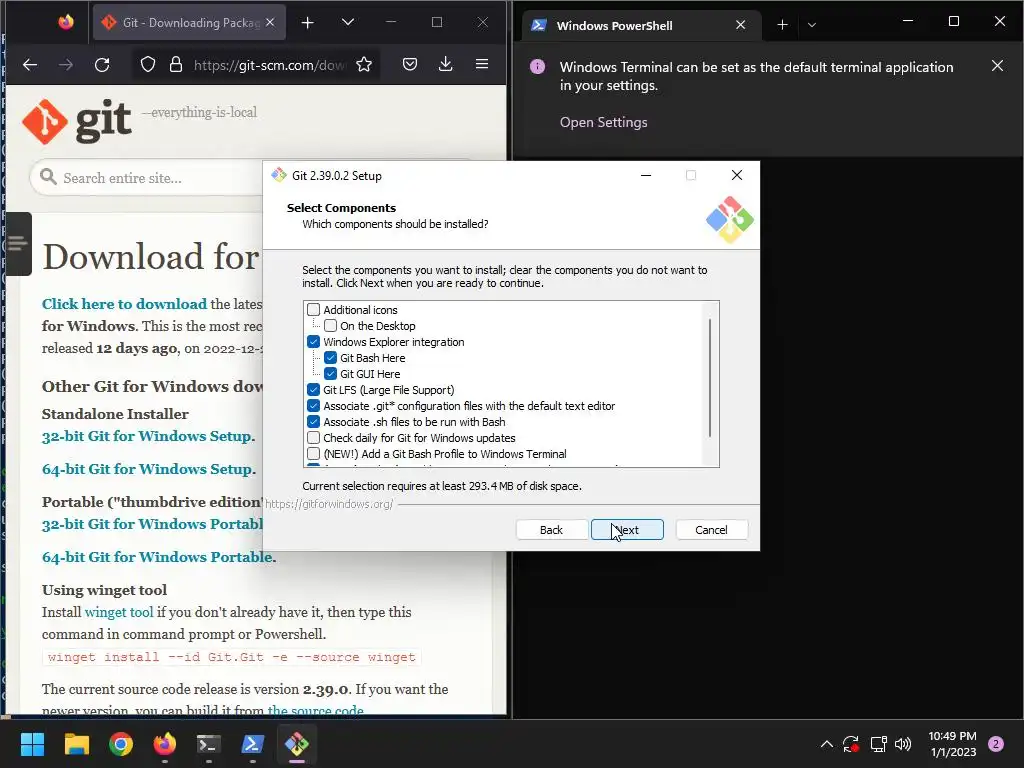The height and width of the screenshot is (768, 1024).
Task: Toggle Associate .sh files with Bash
Action: click(x=313, y=422)
